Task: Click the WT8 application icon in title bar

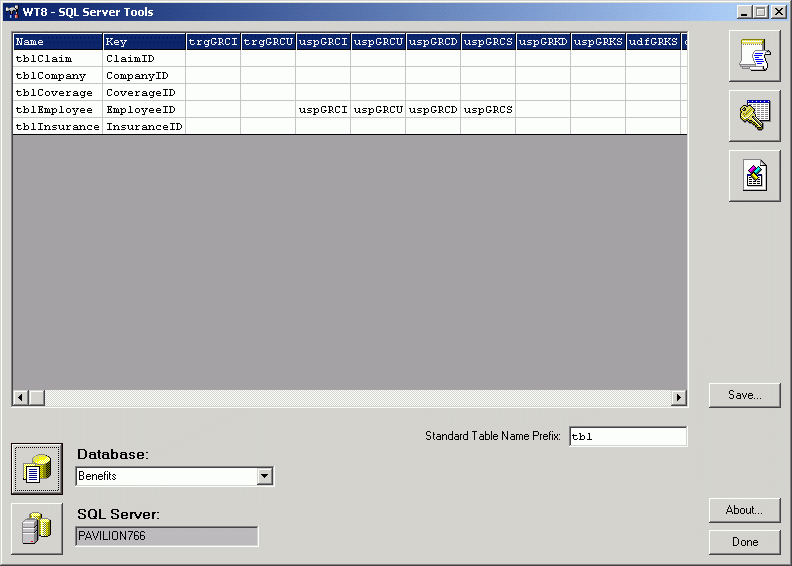Action: pyautogui.click(x=12, y=12)
